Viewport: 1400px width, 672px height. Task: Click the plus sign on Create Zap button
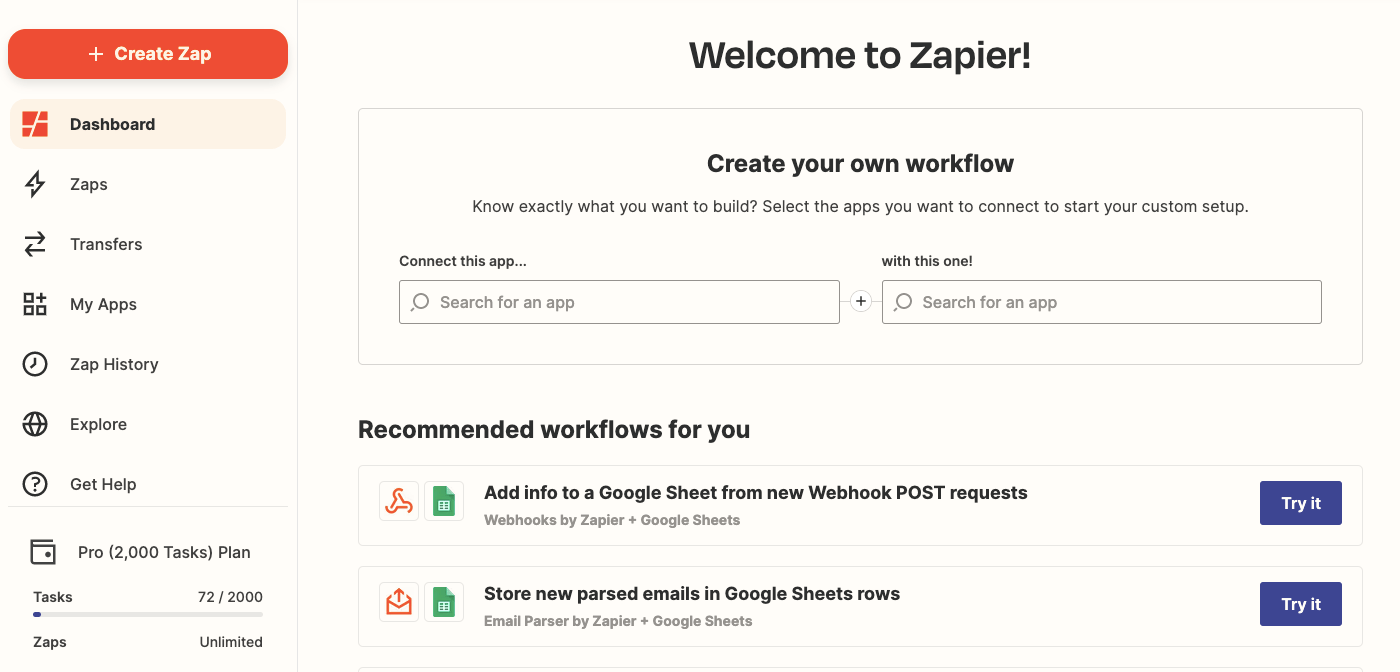pyautogui.click(x=96, y=54)
